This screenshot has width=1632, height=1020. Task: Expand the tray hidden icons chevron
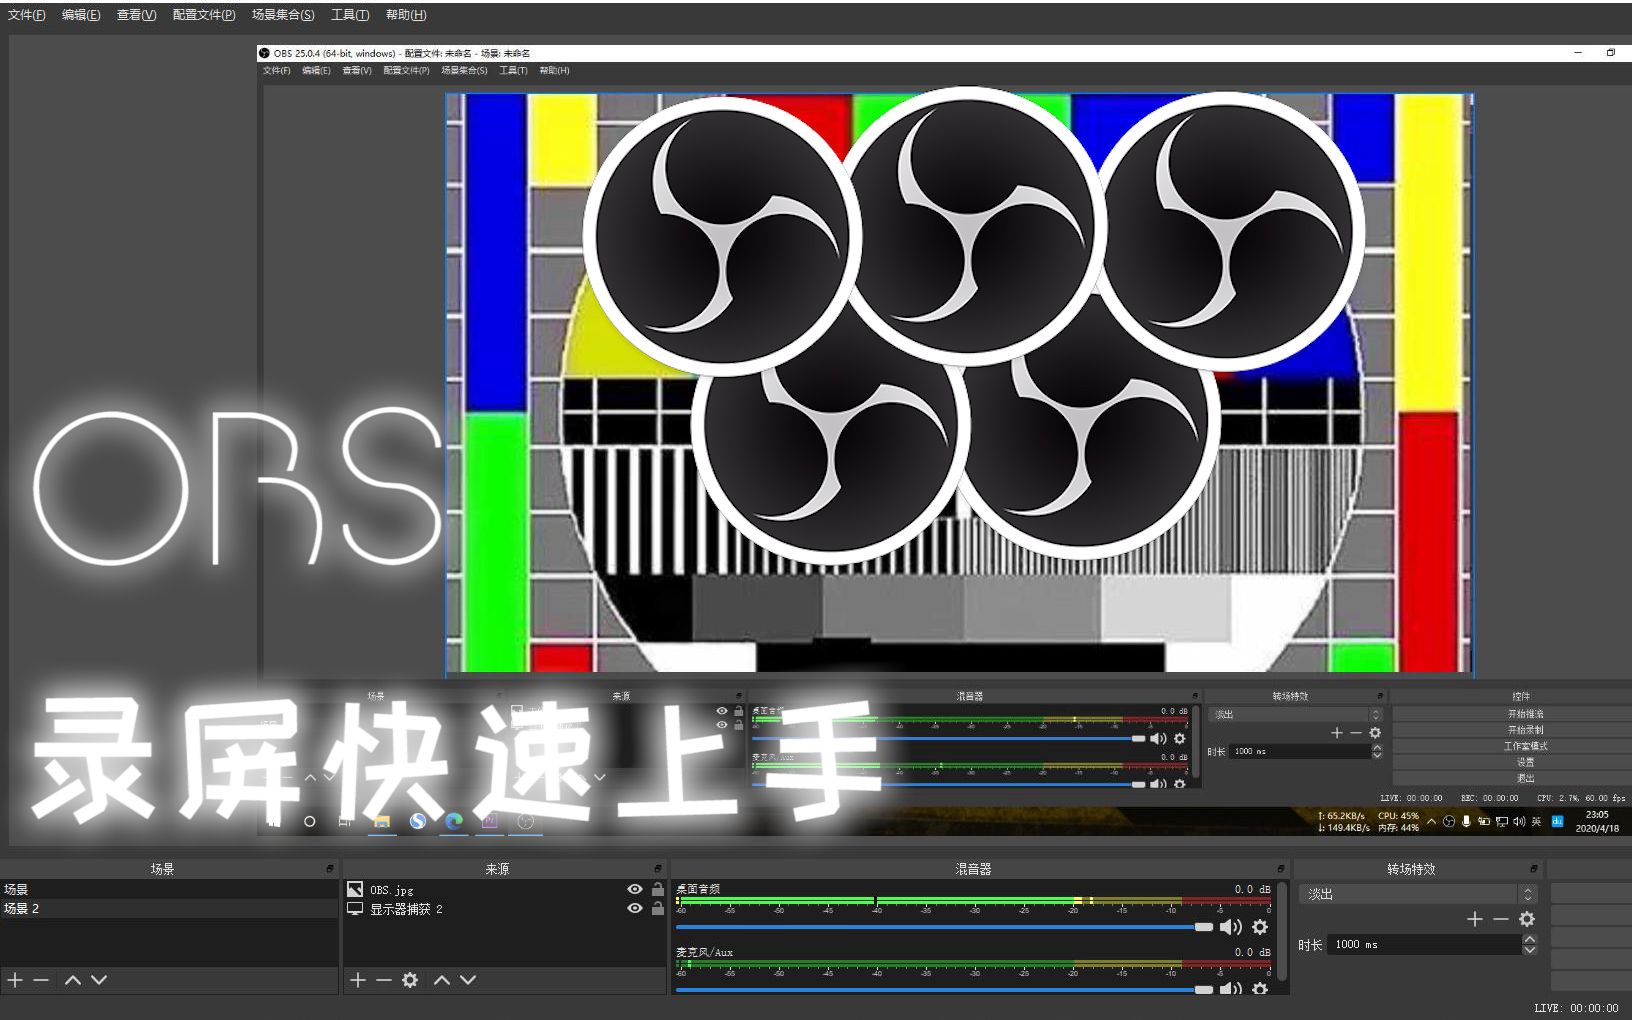pos(1432,821)
